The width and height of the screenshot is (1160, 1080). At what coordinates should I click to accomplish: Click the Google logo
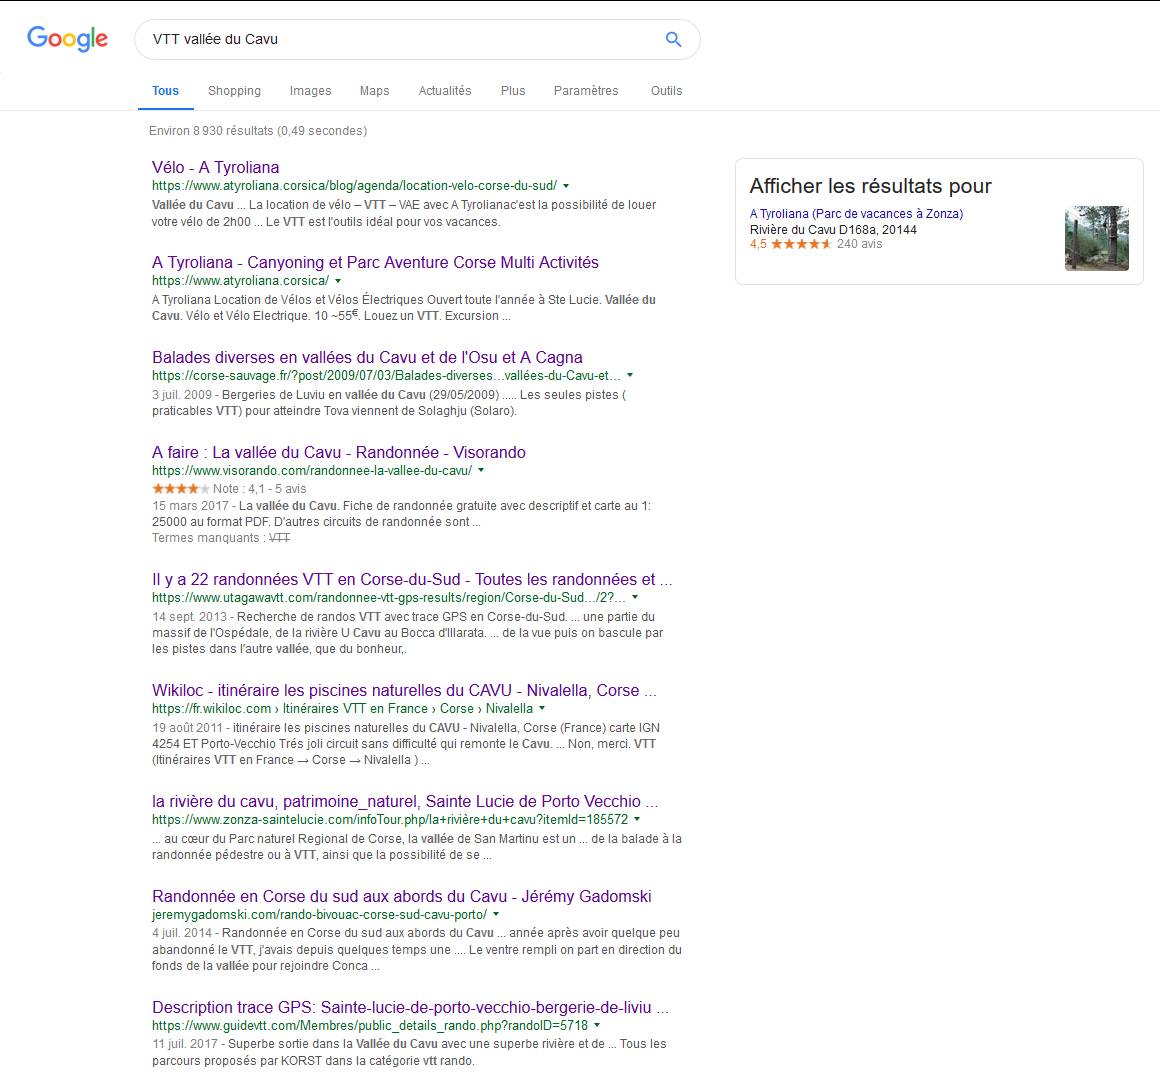pyautogui.click(x=67, y=38)
